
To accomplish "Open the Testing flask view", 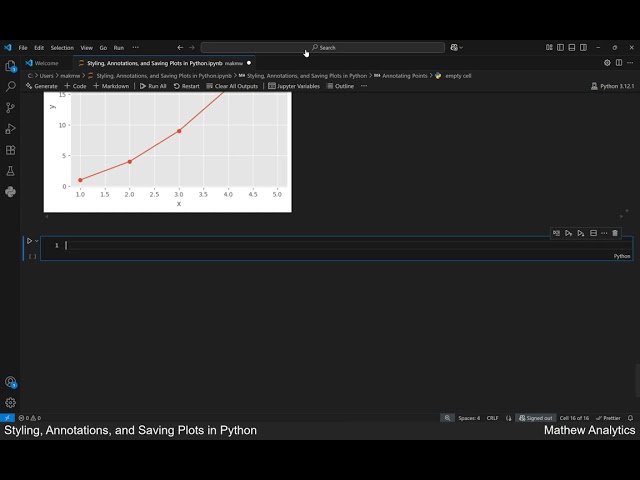I will click(10, 171).
